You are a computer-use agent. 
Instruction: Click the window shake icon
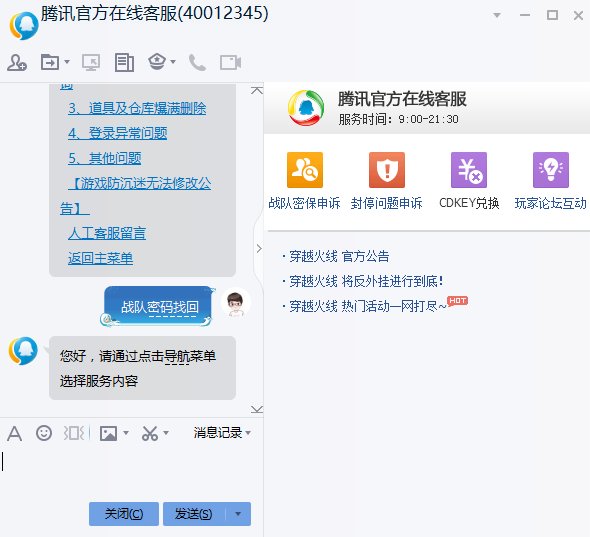(73, 433)
